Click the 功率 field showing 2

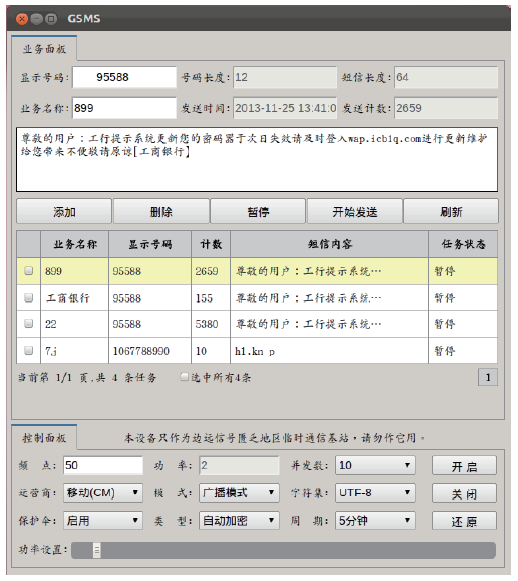(x=239, y=465)
